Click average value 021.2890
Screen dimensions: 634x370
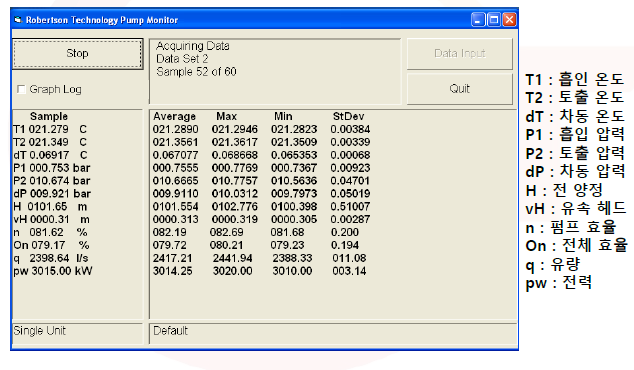tap(175, 129)
